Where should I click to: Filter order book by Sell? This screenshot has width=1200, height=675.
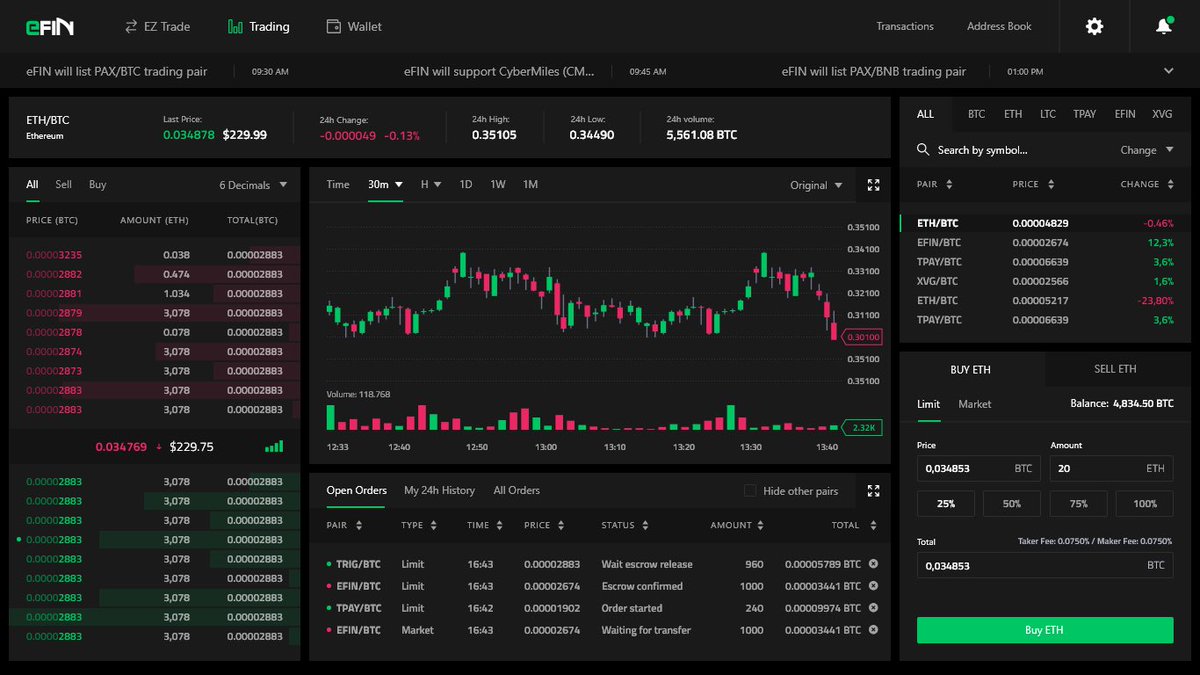tap(64, 185)
